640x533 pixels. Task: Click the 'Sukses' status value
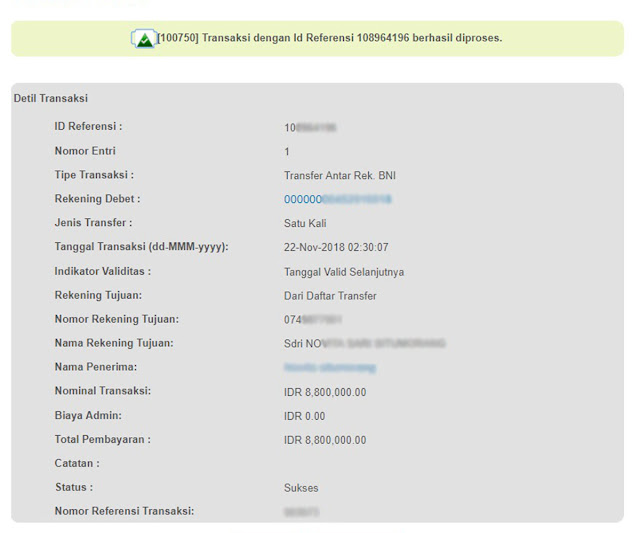(301, 488)
